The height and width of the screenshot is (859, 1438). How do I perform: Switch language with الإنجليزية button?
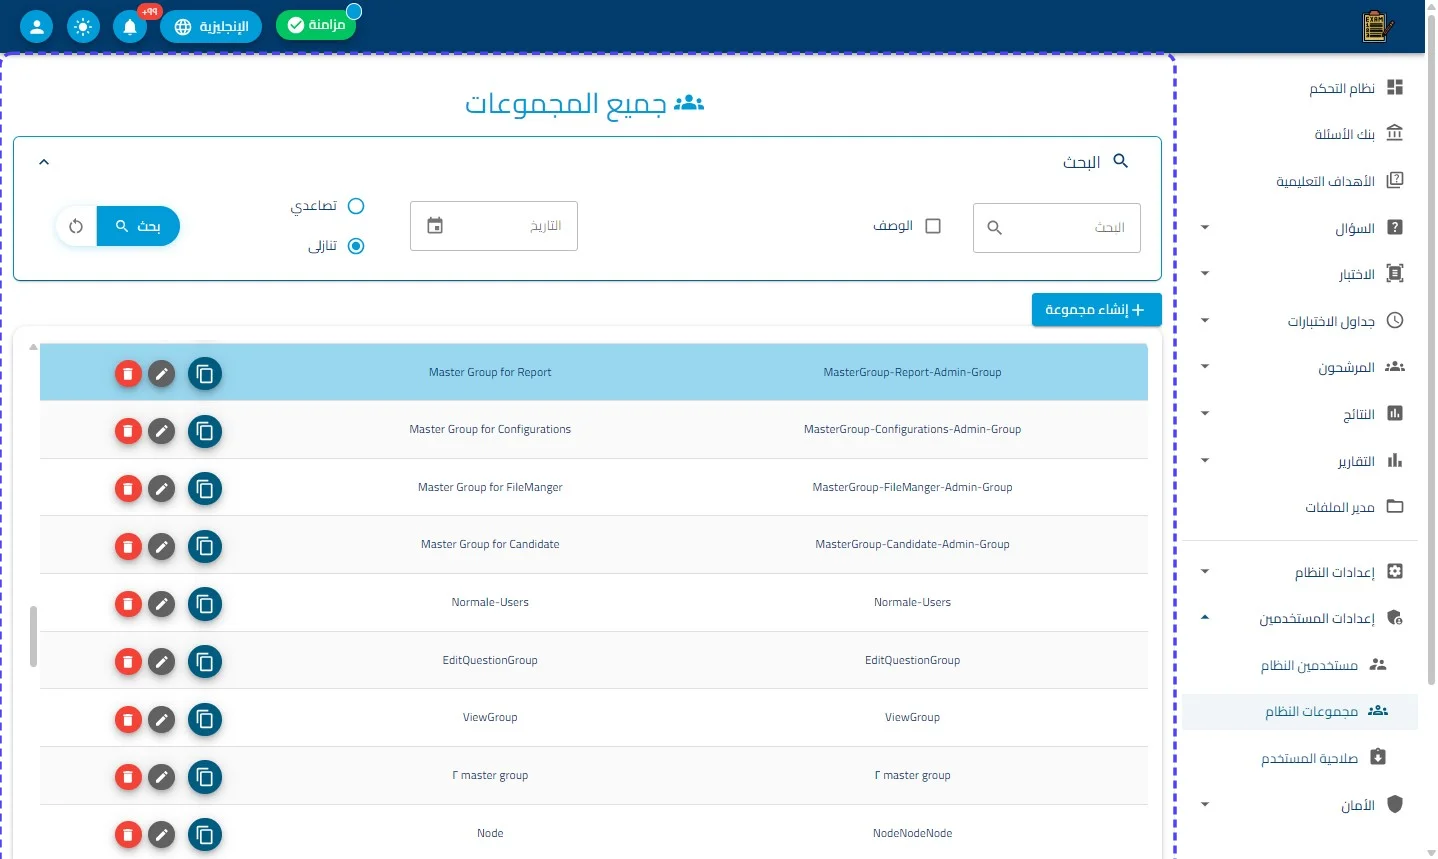pyautogui.click(x=211, y=26)
